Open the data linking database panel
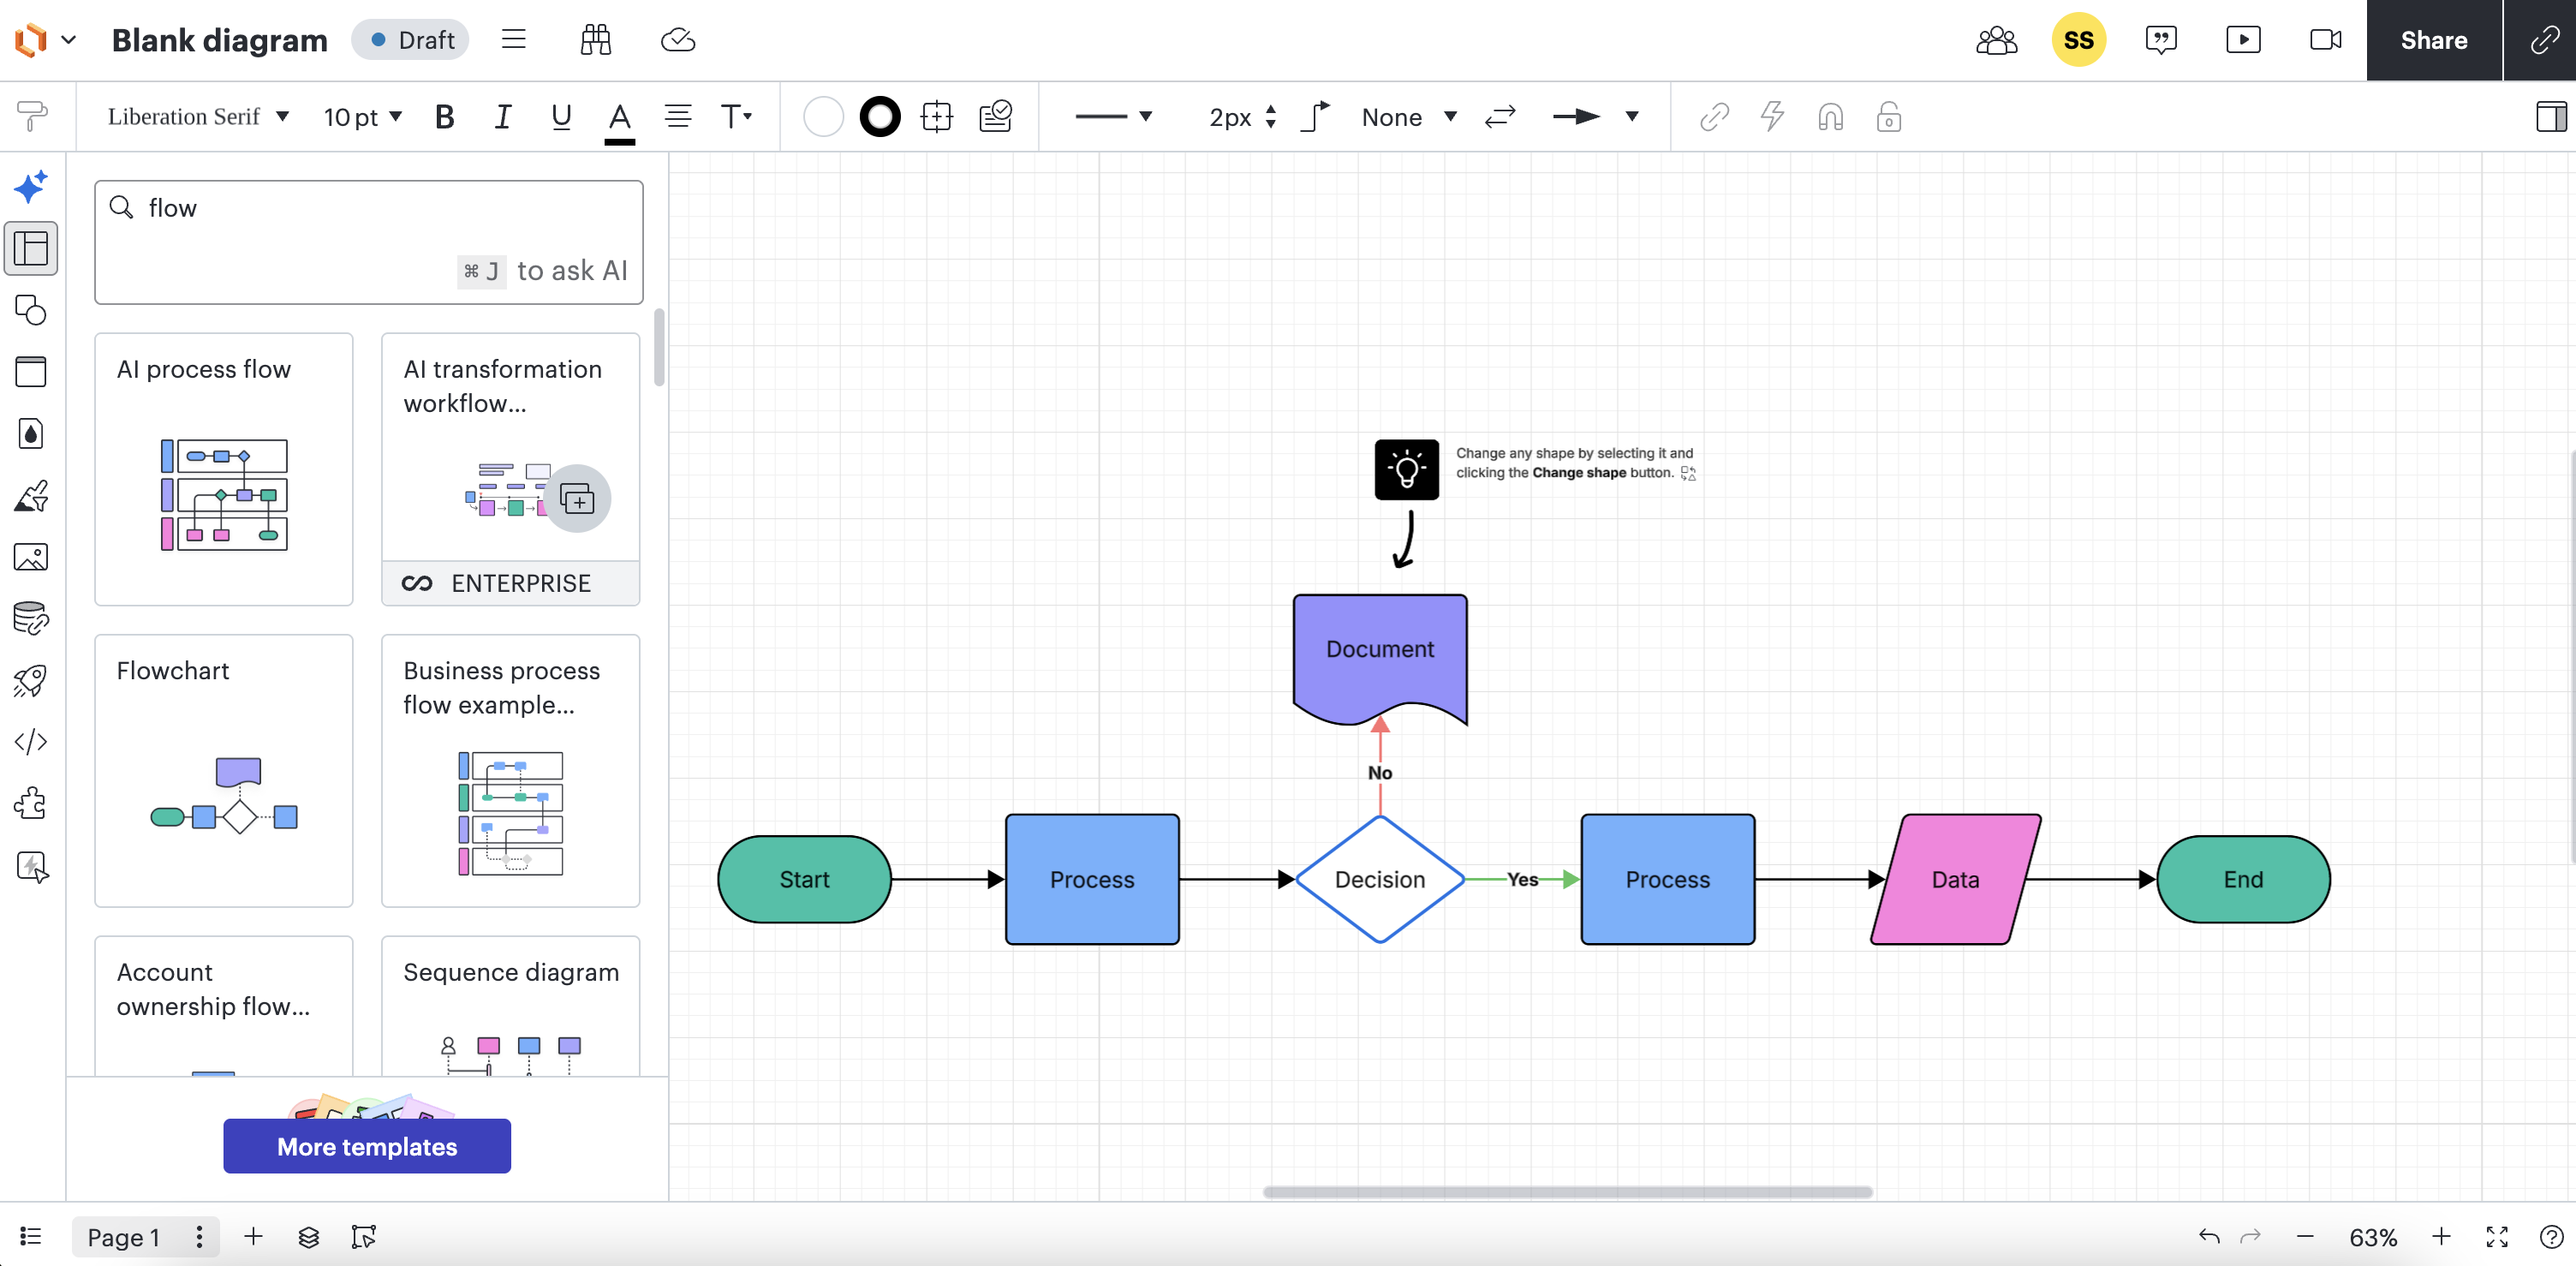 (x=31, y=619)
